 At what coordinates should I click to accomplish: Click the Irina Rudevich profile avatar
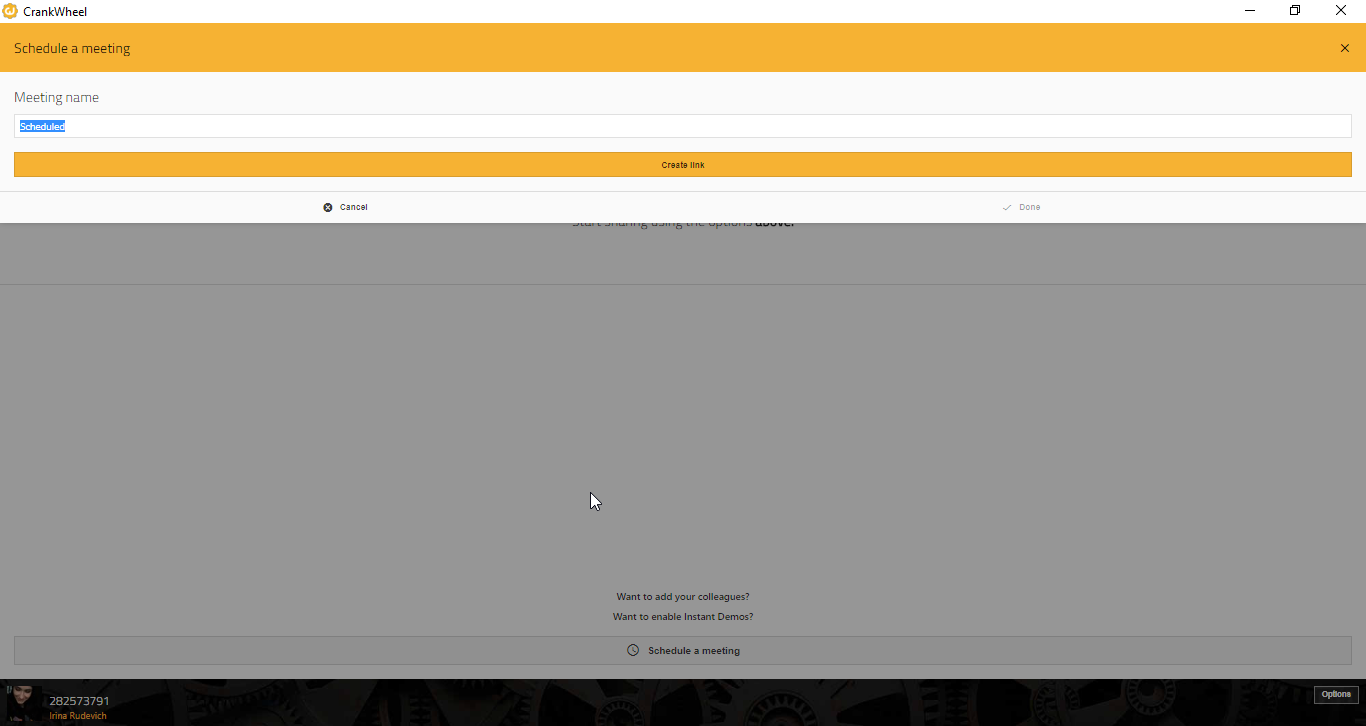22,703
